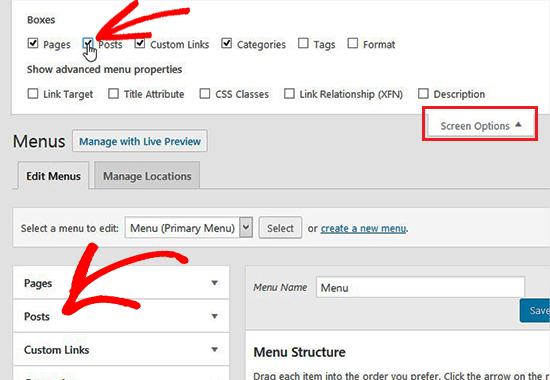Open the menu selection dropdown

click(x=189, y=228)
